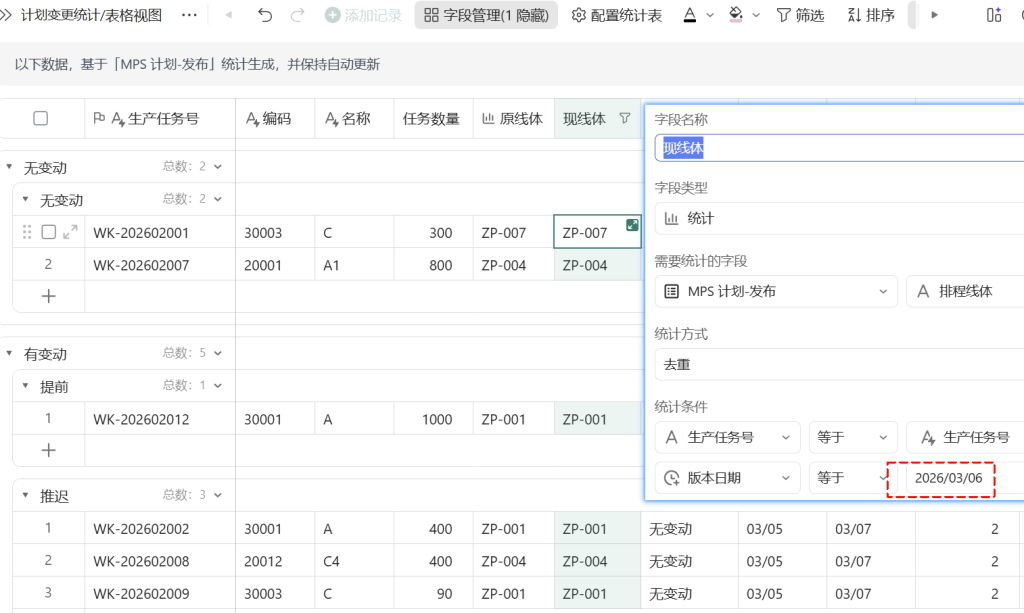Click filter icon in 现线体 header
This screenshot has width=1024, height=613.
point(625,118)
